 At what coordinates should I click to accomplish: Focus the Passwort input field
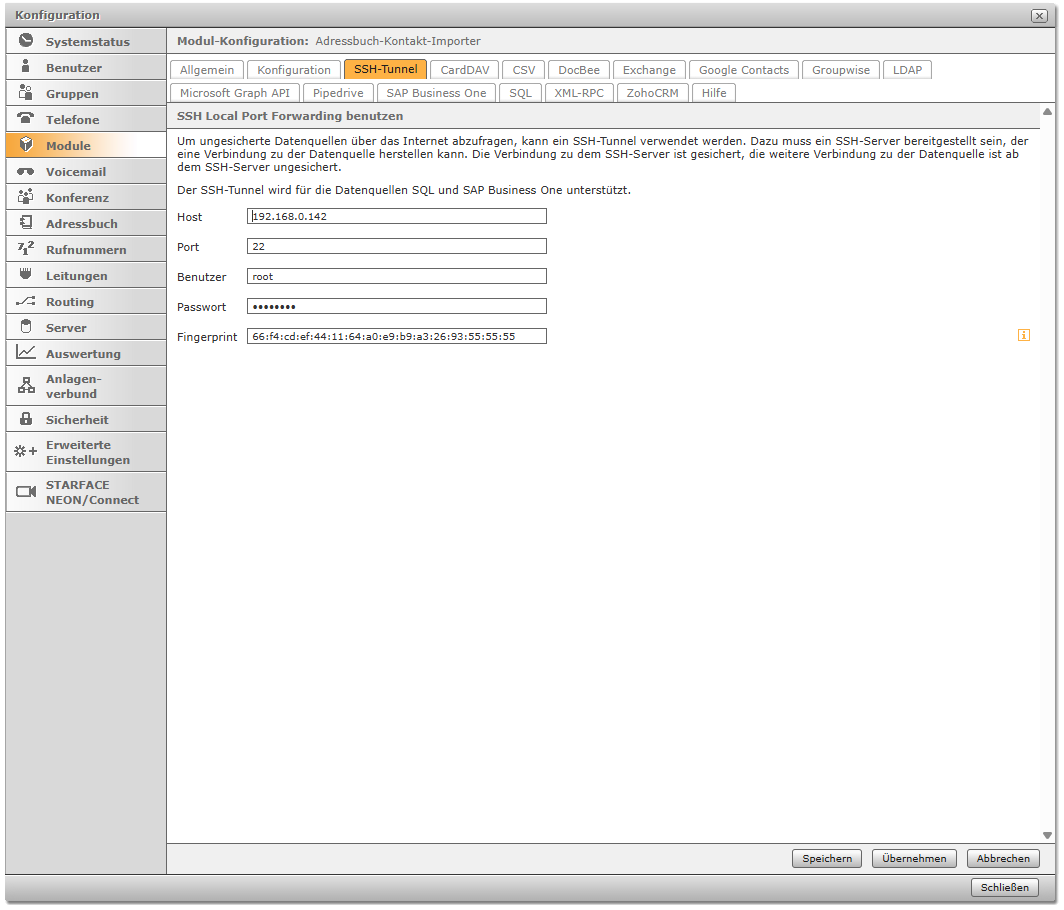coord(396,307)
